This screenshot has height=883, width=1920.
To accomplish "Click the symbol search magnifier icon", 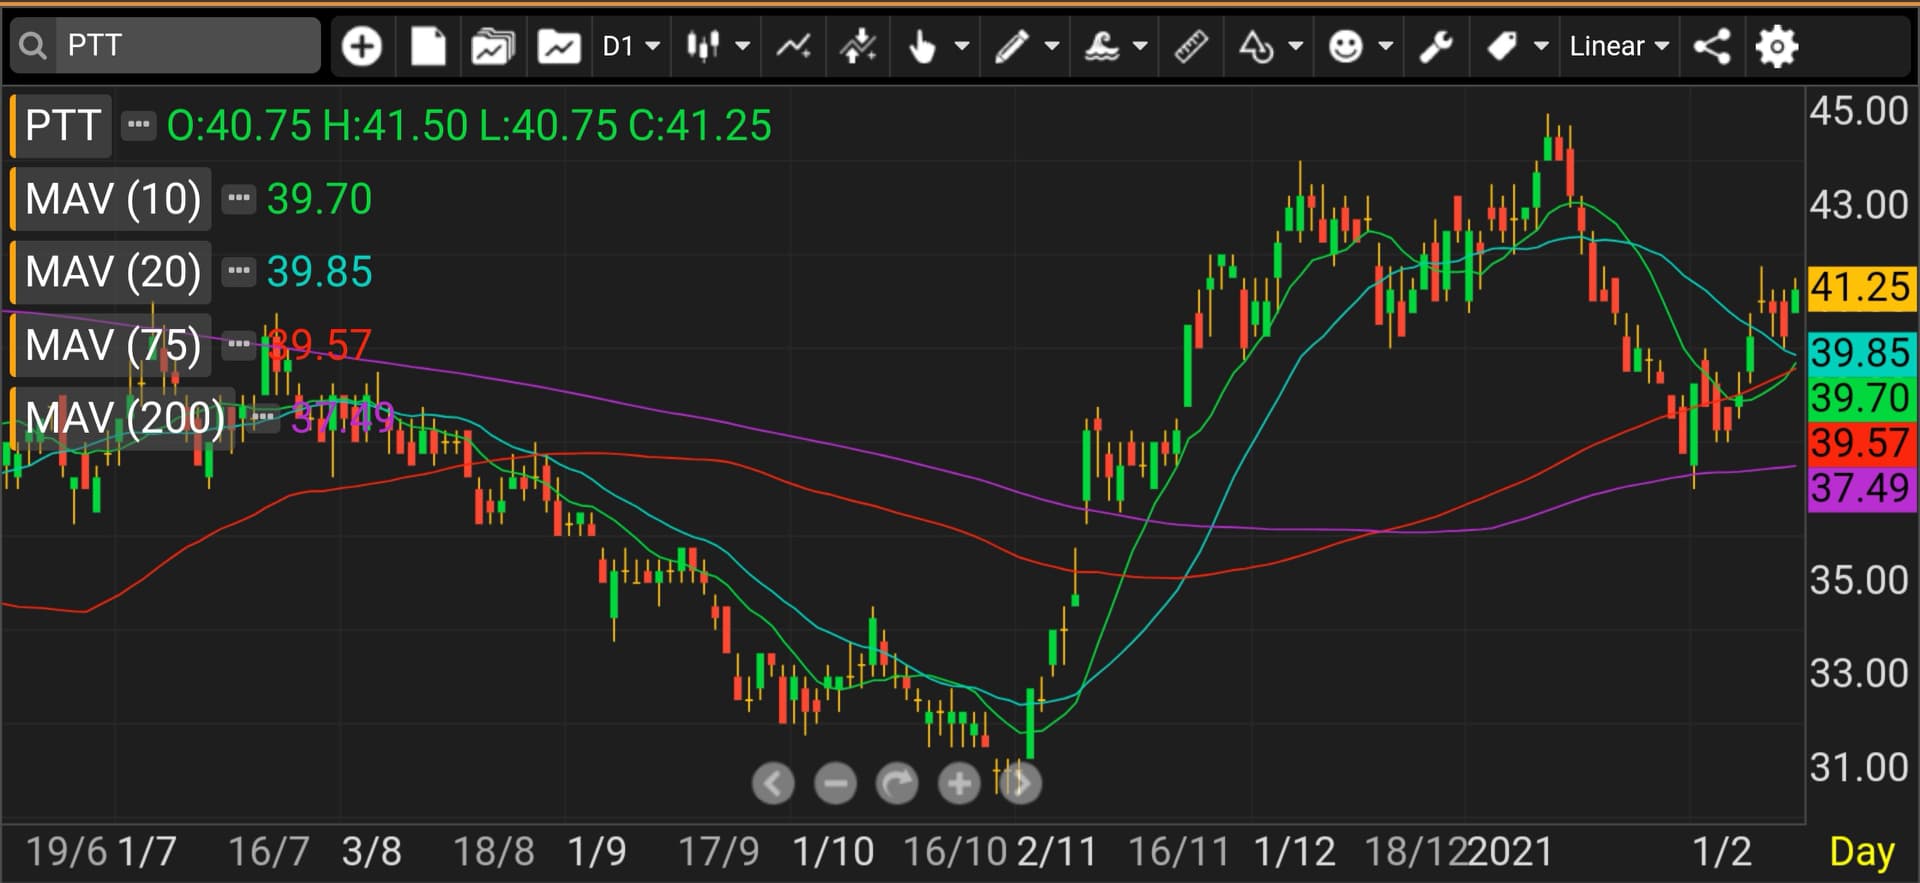I will (x=33, y=46).
